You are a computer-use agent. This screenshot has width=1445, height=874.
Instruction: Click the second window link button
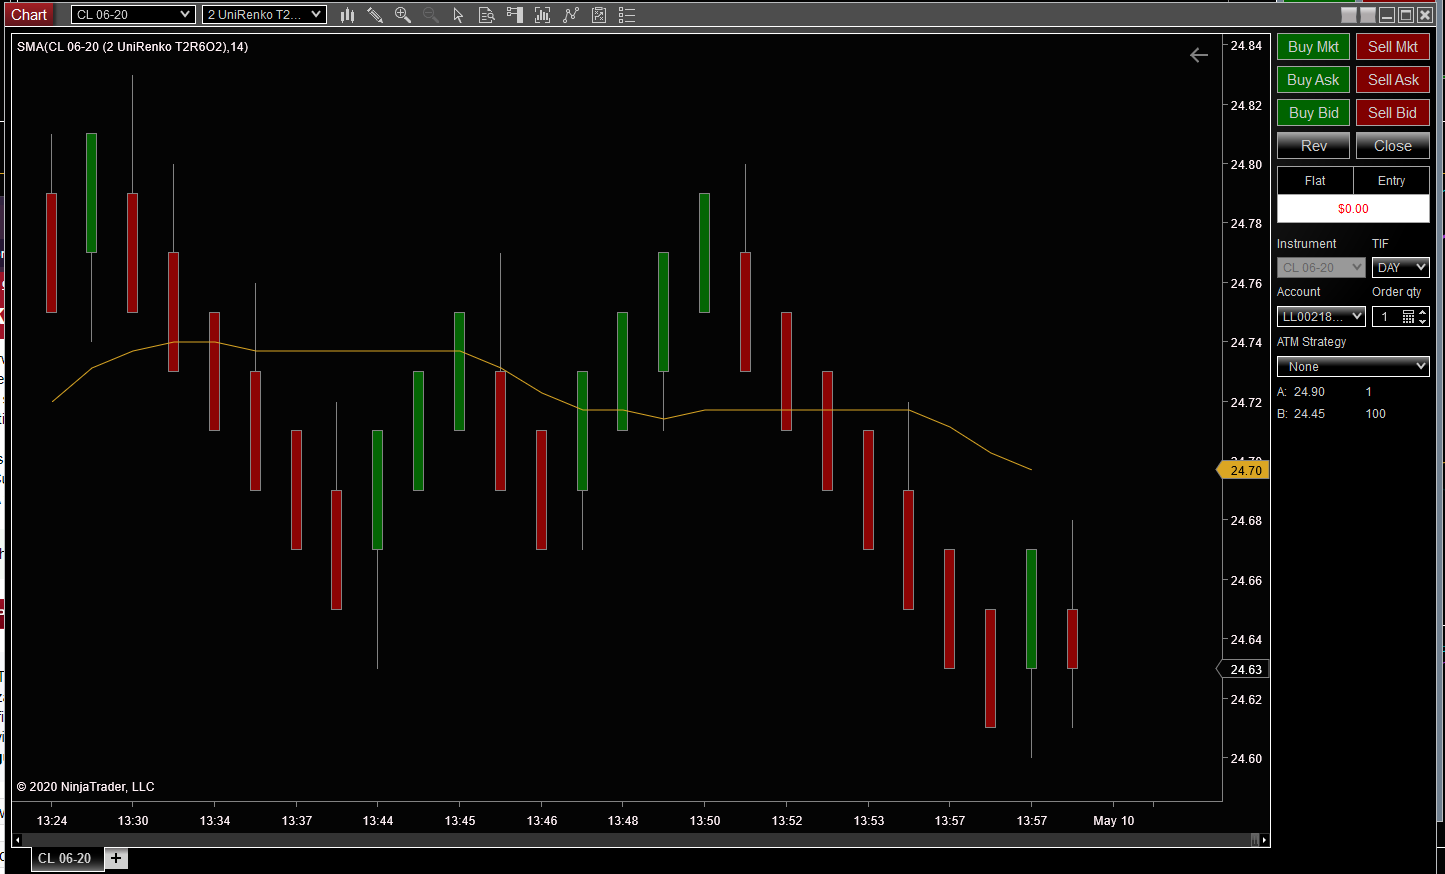1368,15
